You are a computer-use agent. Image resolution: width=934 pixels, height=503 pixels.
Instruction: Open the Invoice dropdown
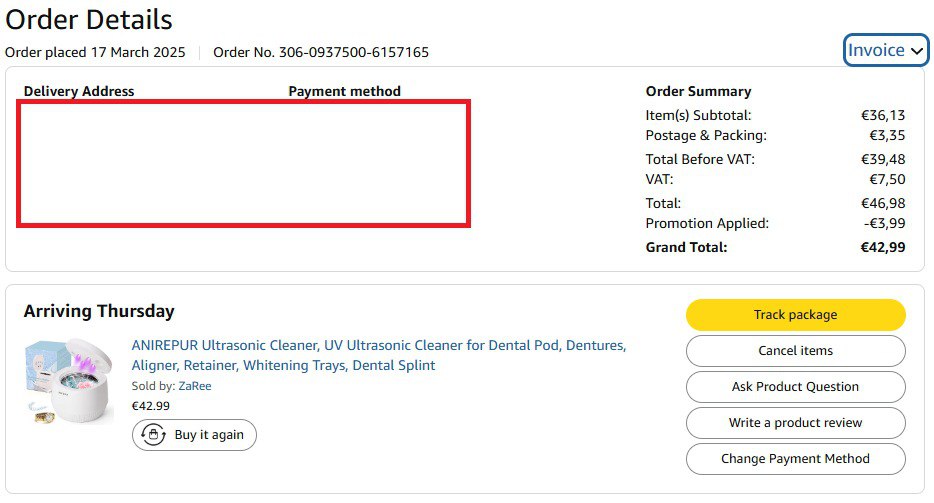pyautogui.click(x=876, y=51)
